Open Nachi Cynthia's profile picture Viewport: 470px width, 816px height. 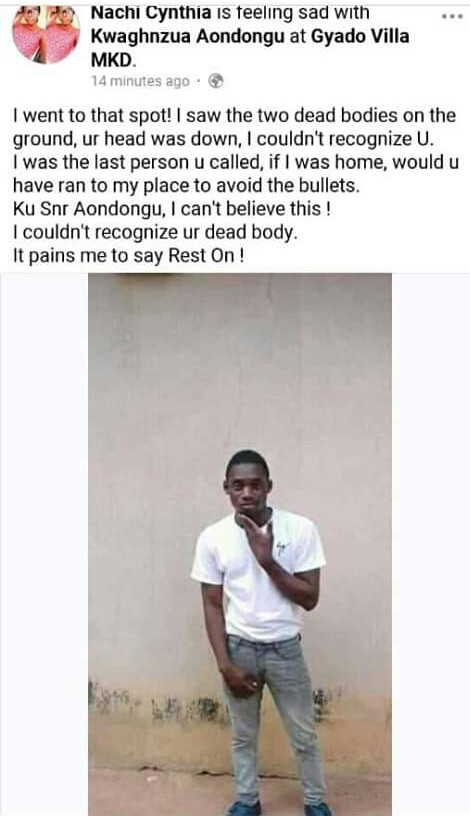[46, 35]
